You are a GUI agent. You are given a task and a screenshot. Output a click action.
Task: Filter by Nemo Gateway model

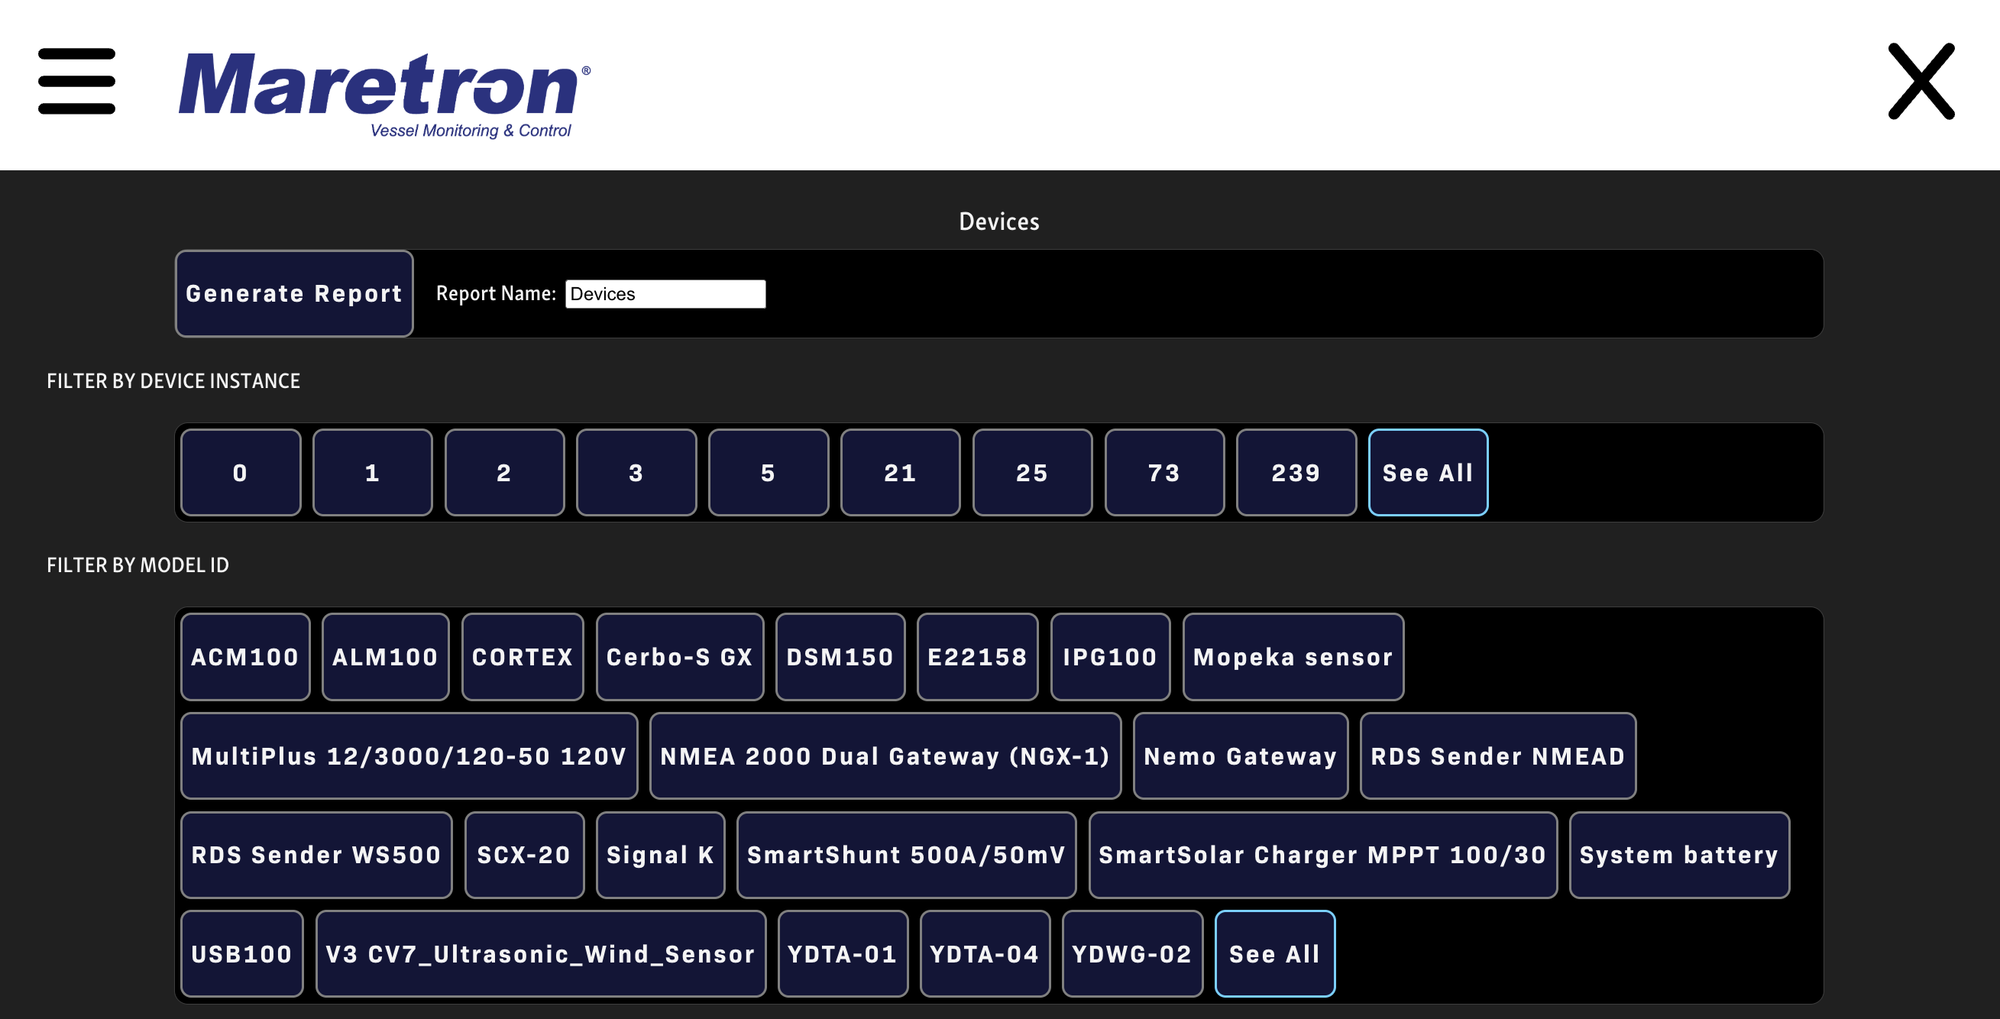1241,756
